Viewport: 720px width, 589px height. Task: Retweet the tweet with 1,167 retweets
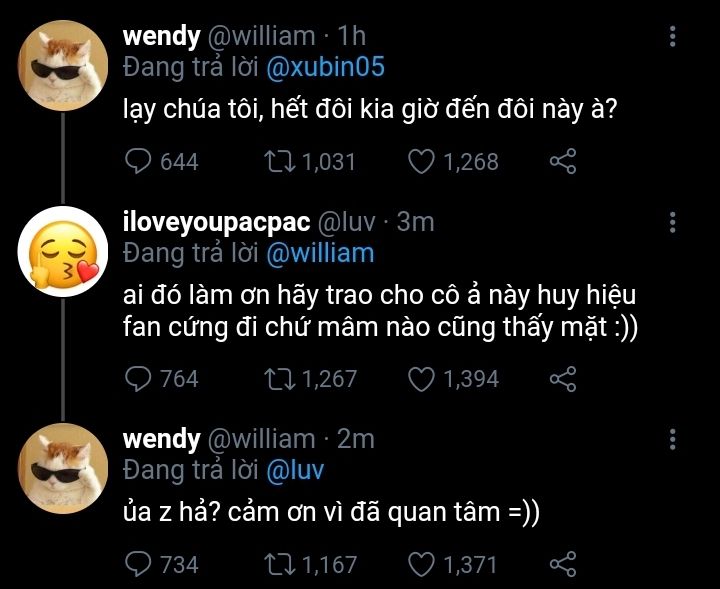(280, 565)
